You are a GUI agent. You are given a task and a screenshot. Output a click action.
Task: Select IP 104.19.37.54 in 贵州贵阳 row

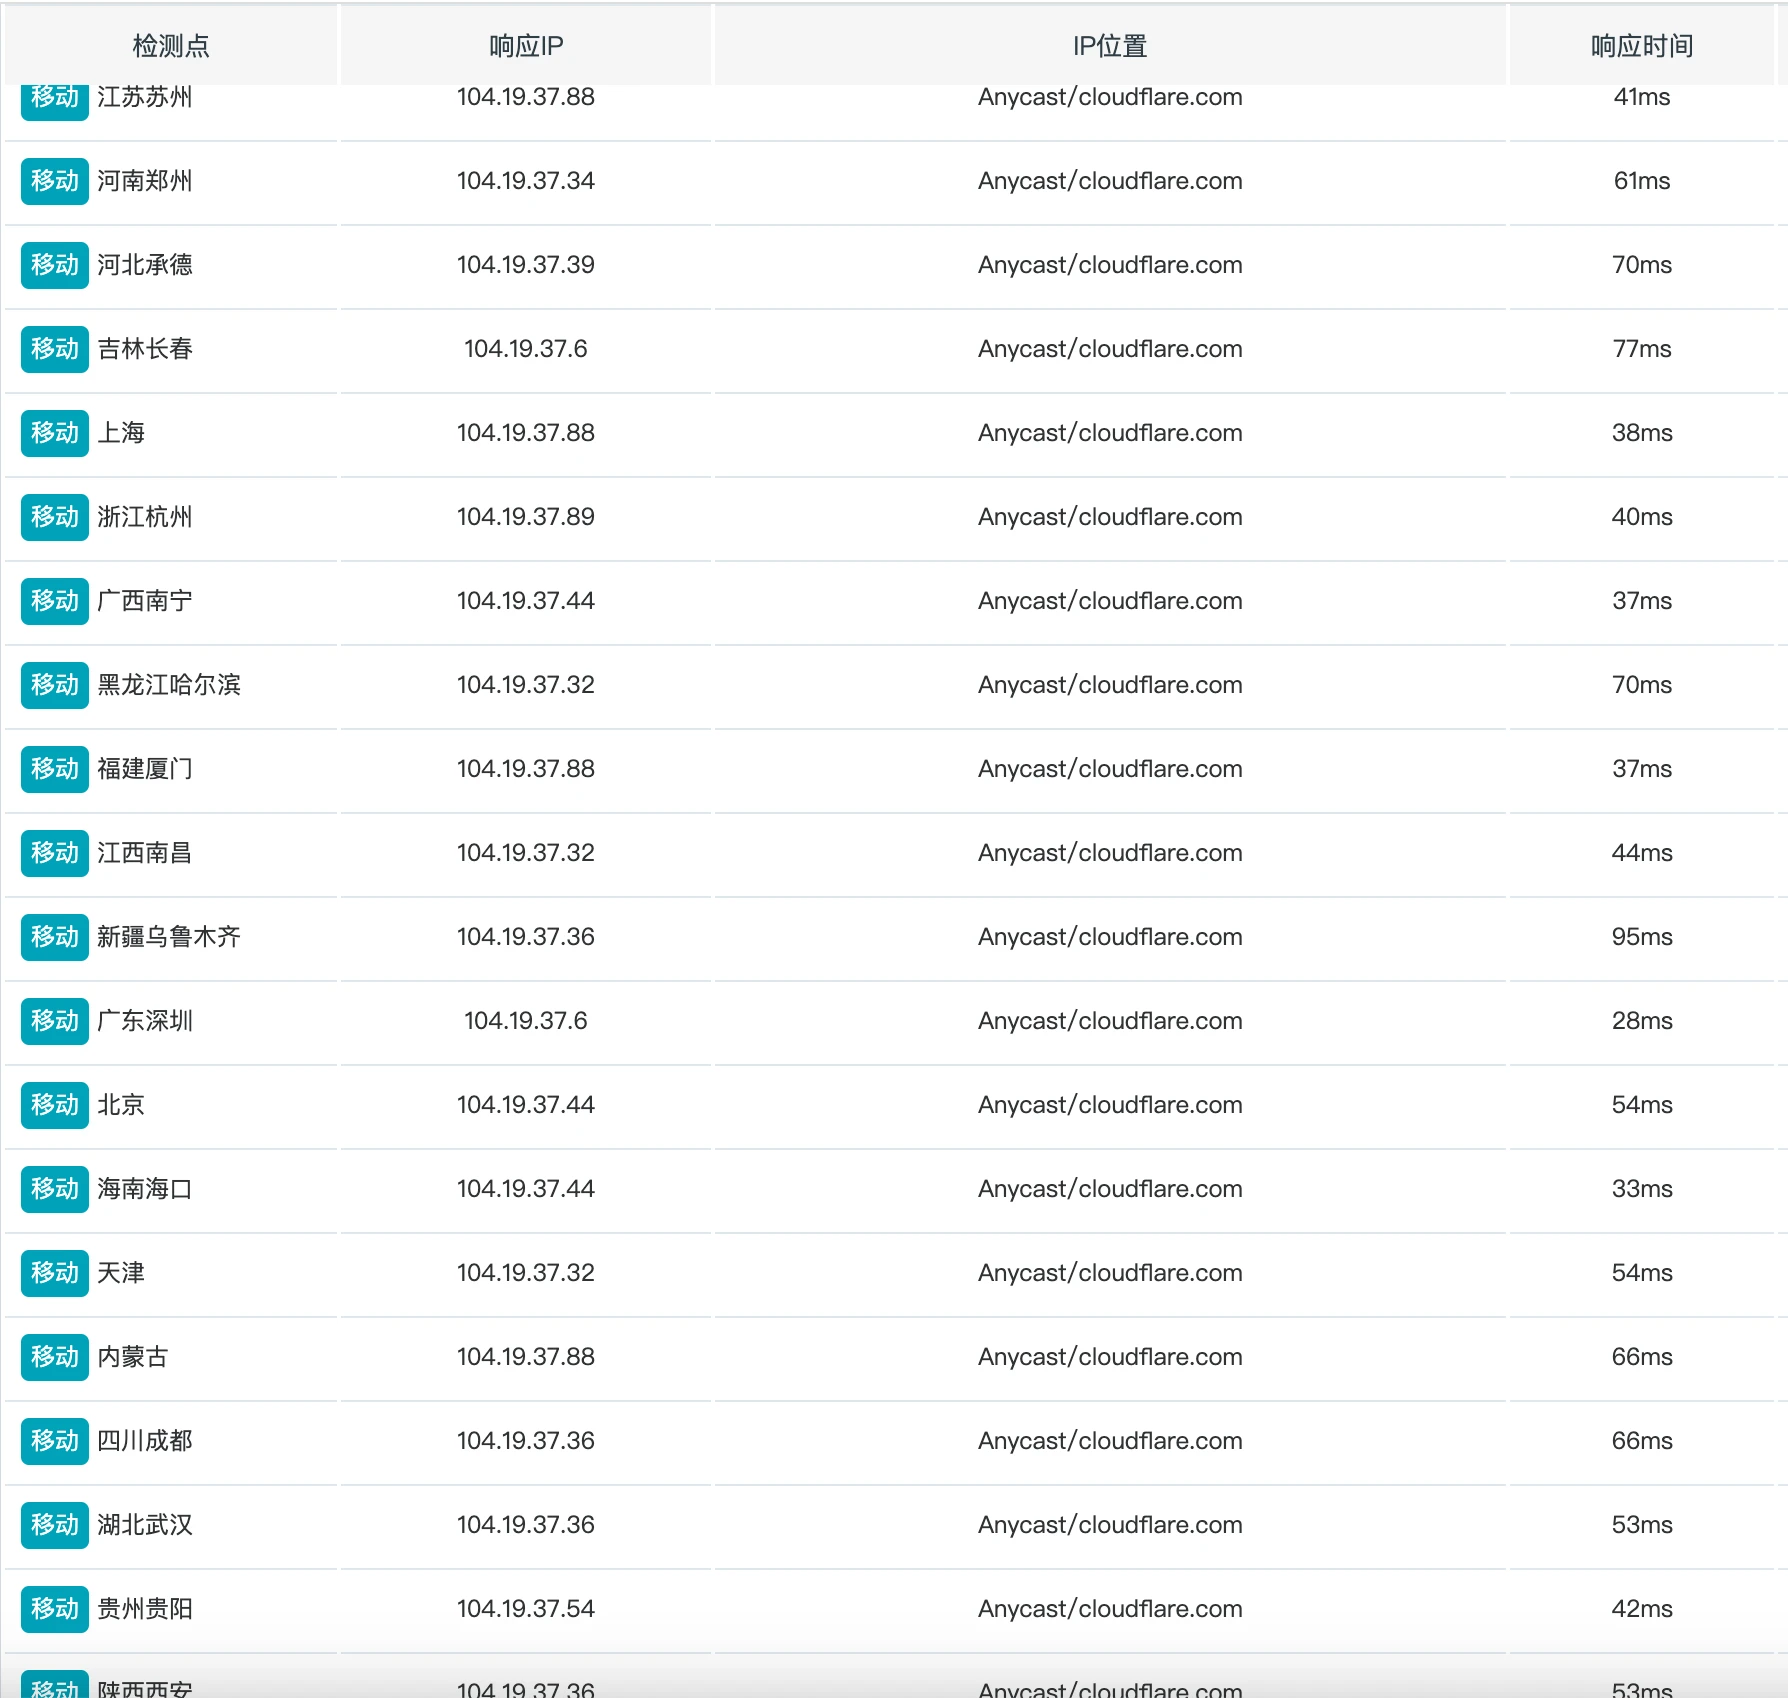point(526,1609)
